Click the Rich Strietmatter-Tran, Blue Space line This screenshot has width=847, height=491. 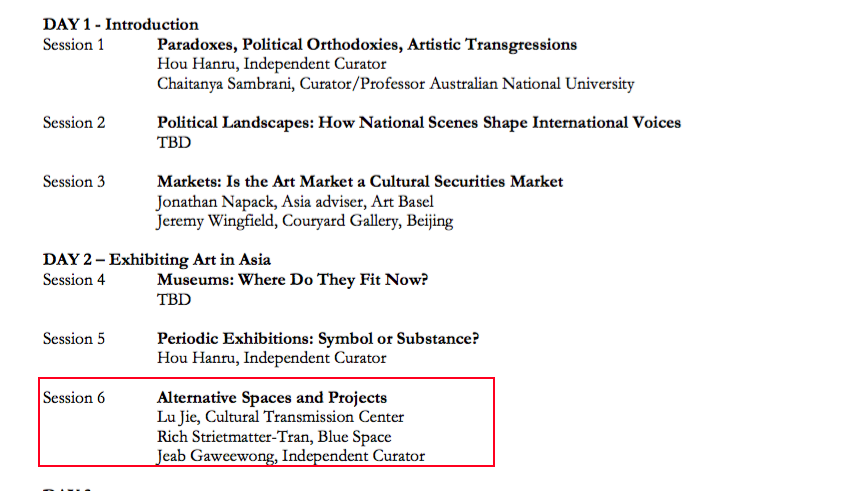tap(274, 437)
